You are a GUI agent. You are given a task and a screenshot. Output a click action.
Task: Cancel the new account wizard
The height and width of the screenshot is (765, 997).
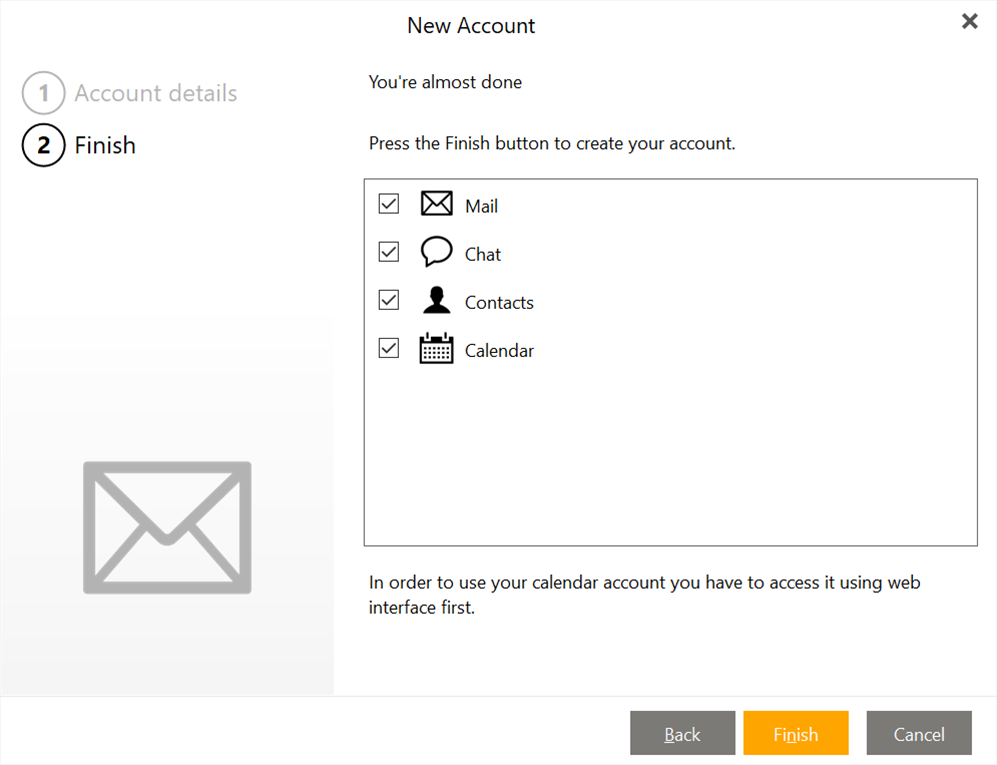(919, 733)
